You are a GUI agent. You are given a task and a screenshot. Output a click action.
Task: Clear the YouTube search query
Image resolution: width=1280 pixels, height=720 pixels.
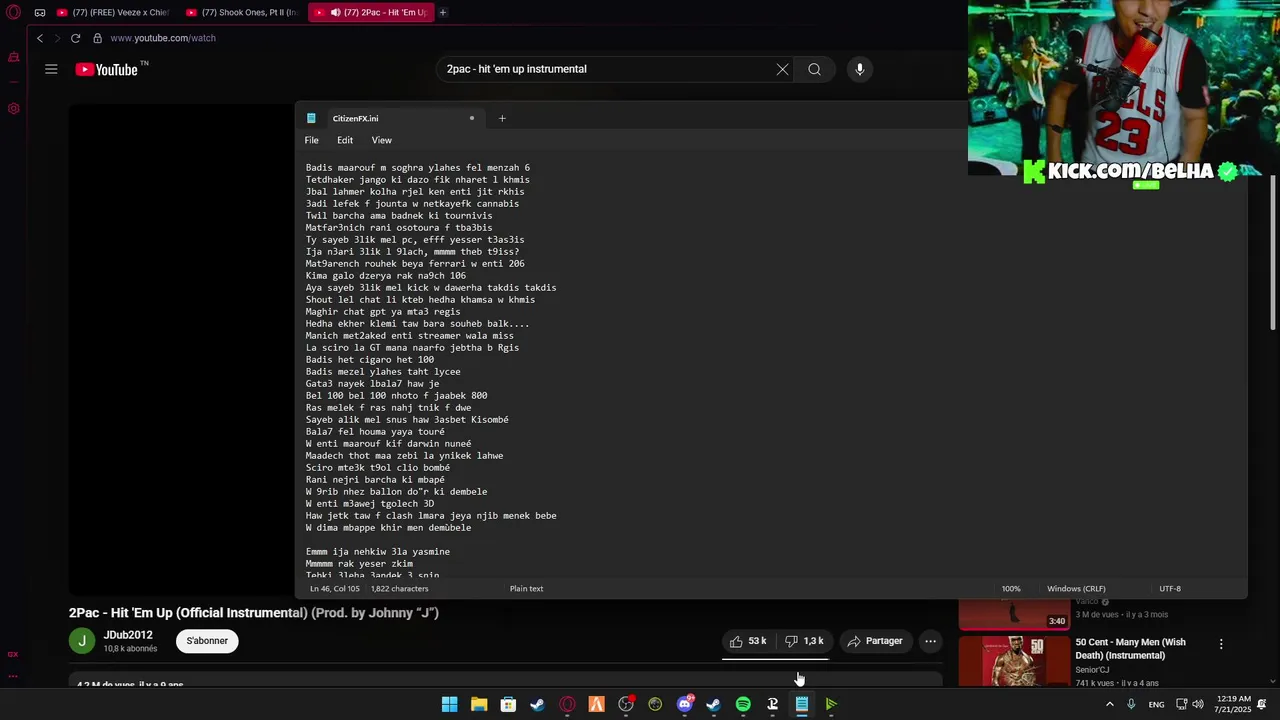point(782,69)
